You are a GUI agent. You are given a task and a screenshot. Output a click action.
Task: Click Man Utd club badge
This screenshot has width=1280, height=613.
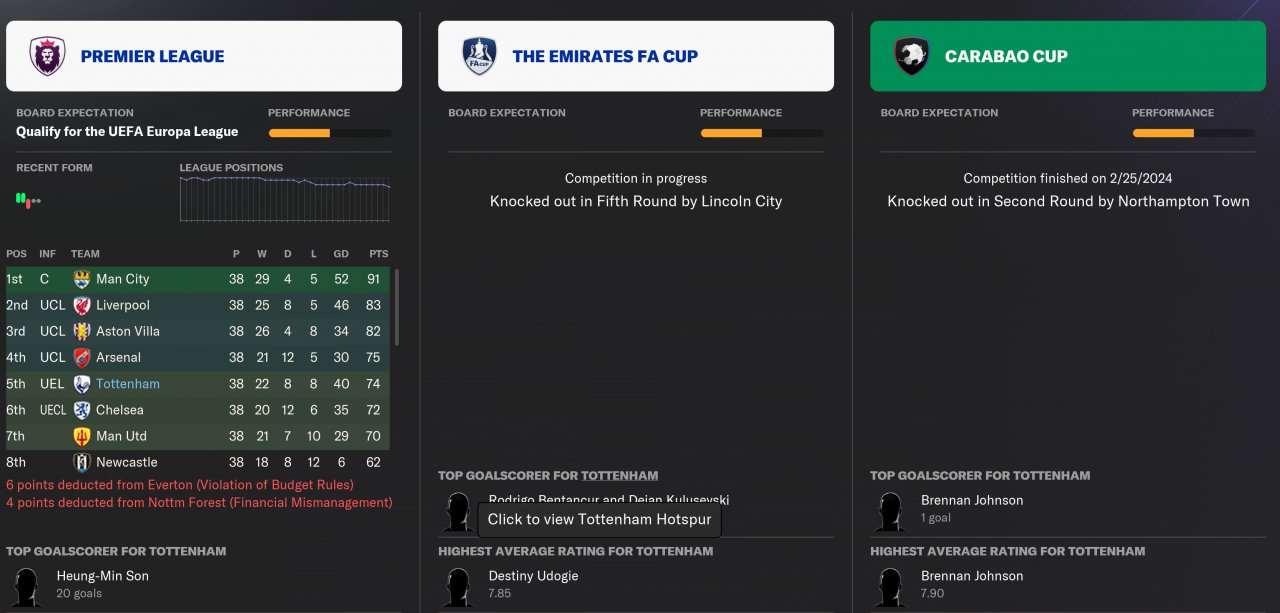pyautogui.click(x=82, y=437)
